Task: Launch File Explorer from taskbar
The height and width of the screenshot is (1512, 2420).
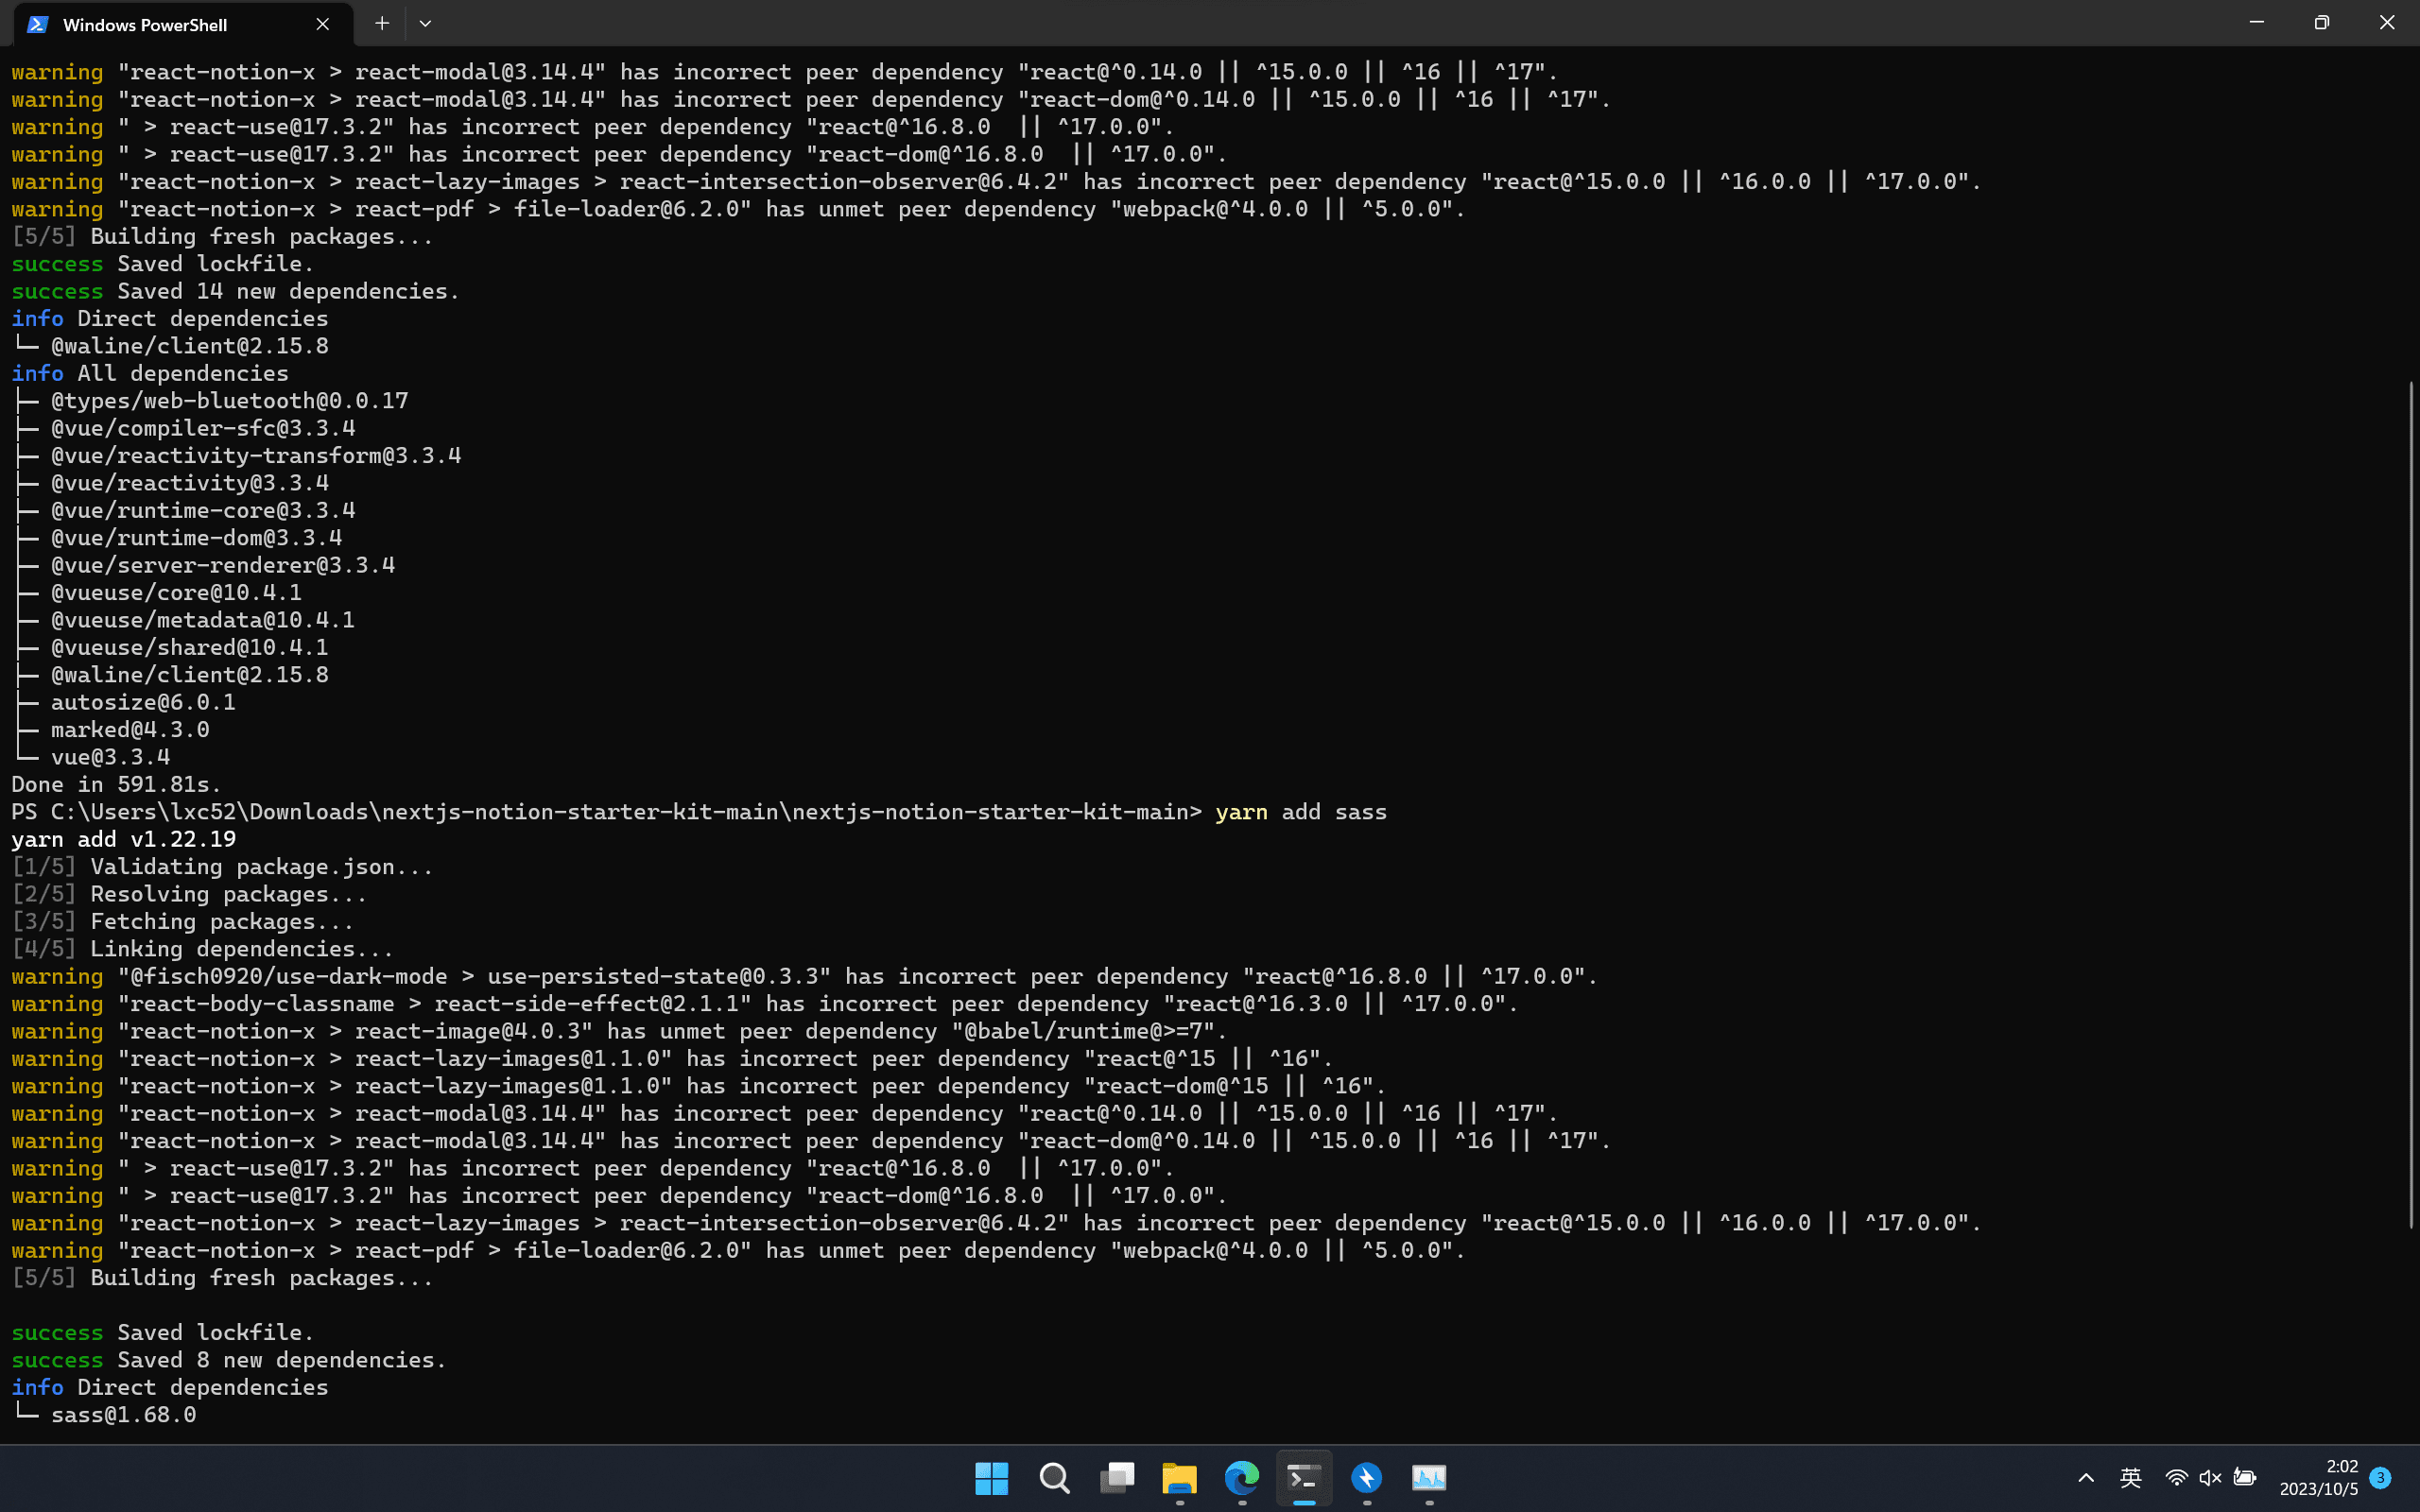Action: [1179, 1478]
